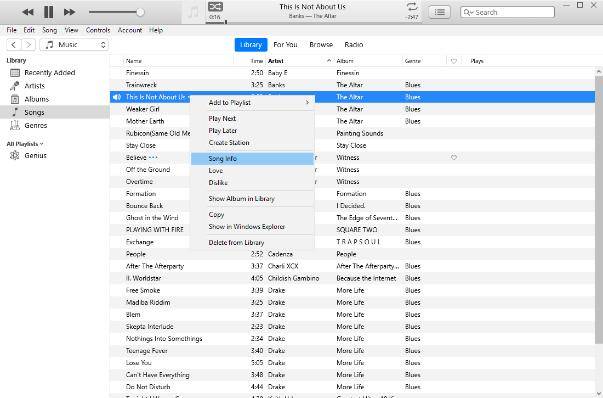Viewport: 603px width, 398px height.
Task: Open the Account menu
Action: [130, 30]
